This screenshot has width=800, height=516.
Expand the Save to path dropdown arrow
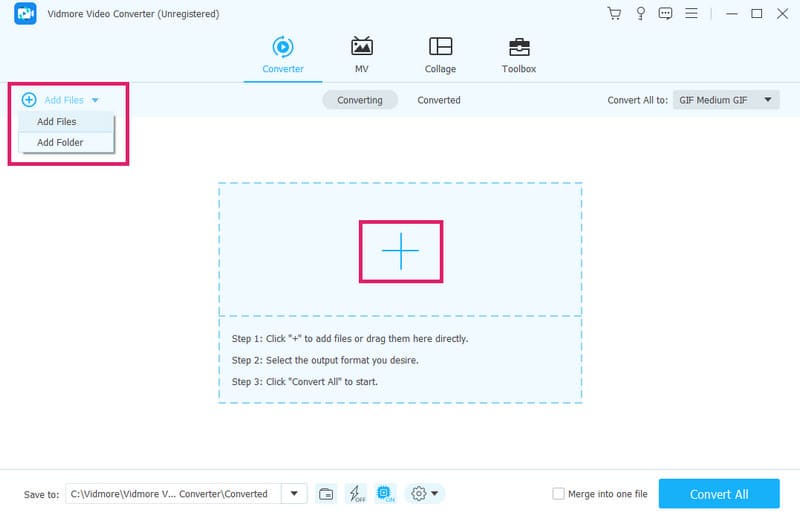294,494
